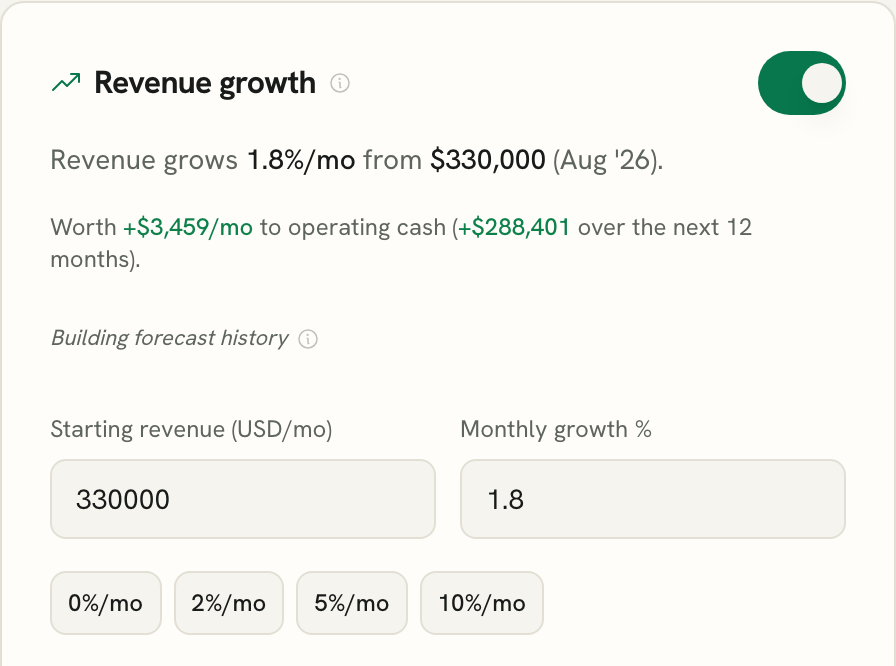
Task: Select the 5%/mo growth preset
Action: [x=351, y=603]
